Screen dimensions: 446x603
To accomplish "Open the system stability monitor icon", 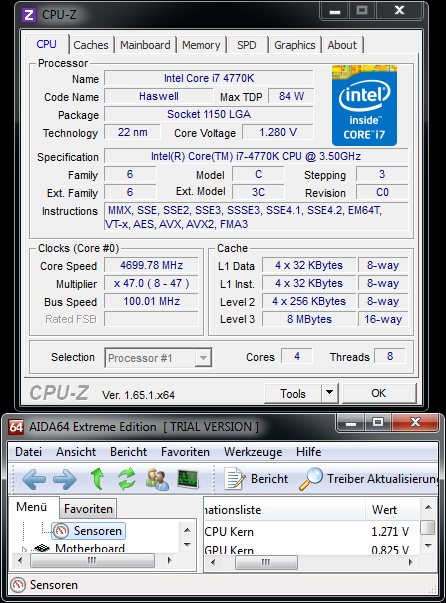I will tap(188, 479).
